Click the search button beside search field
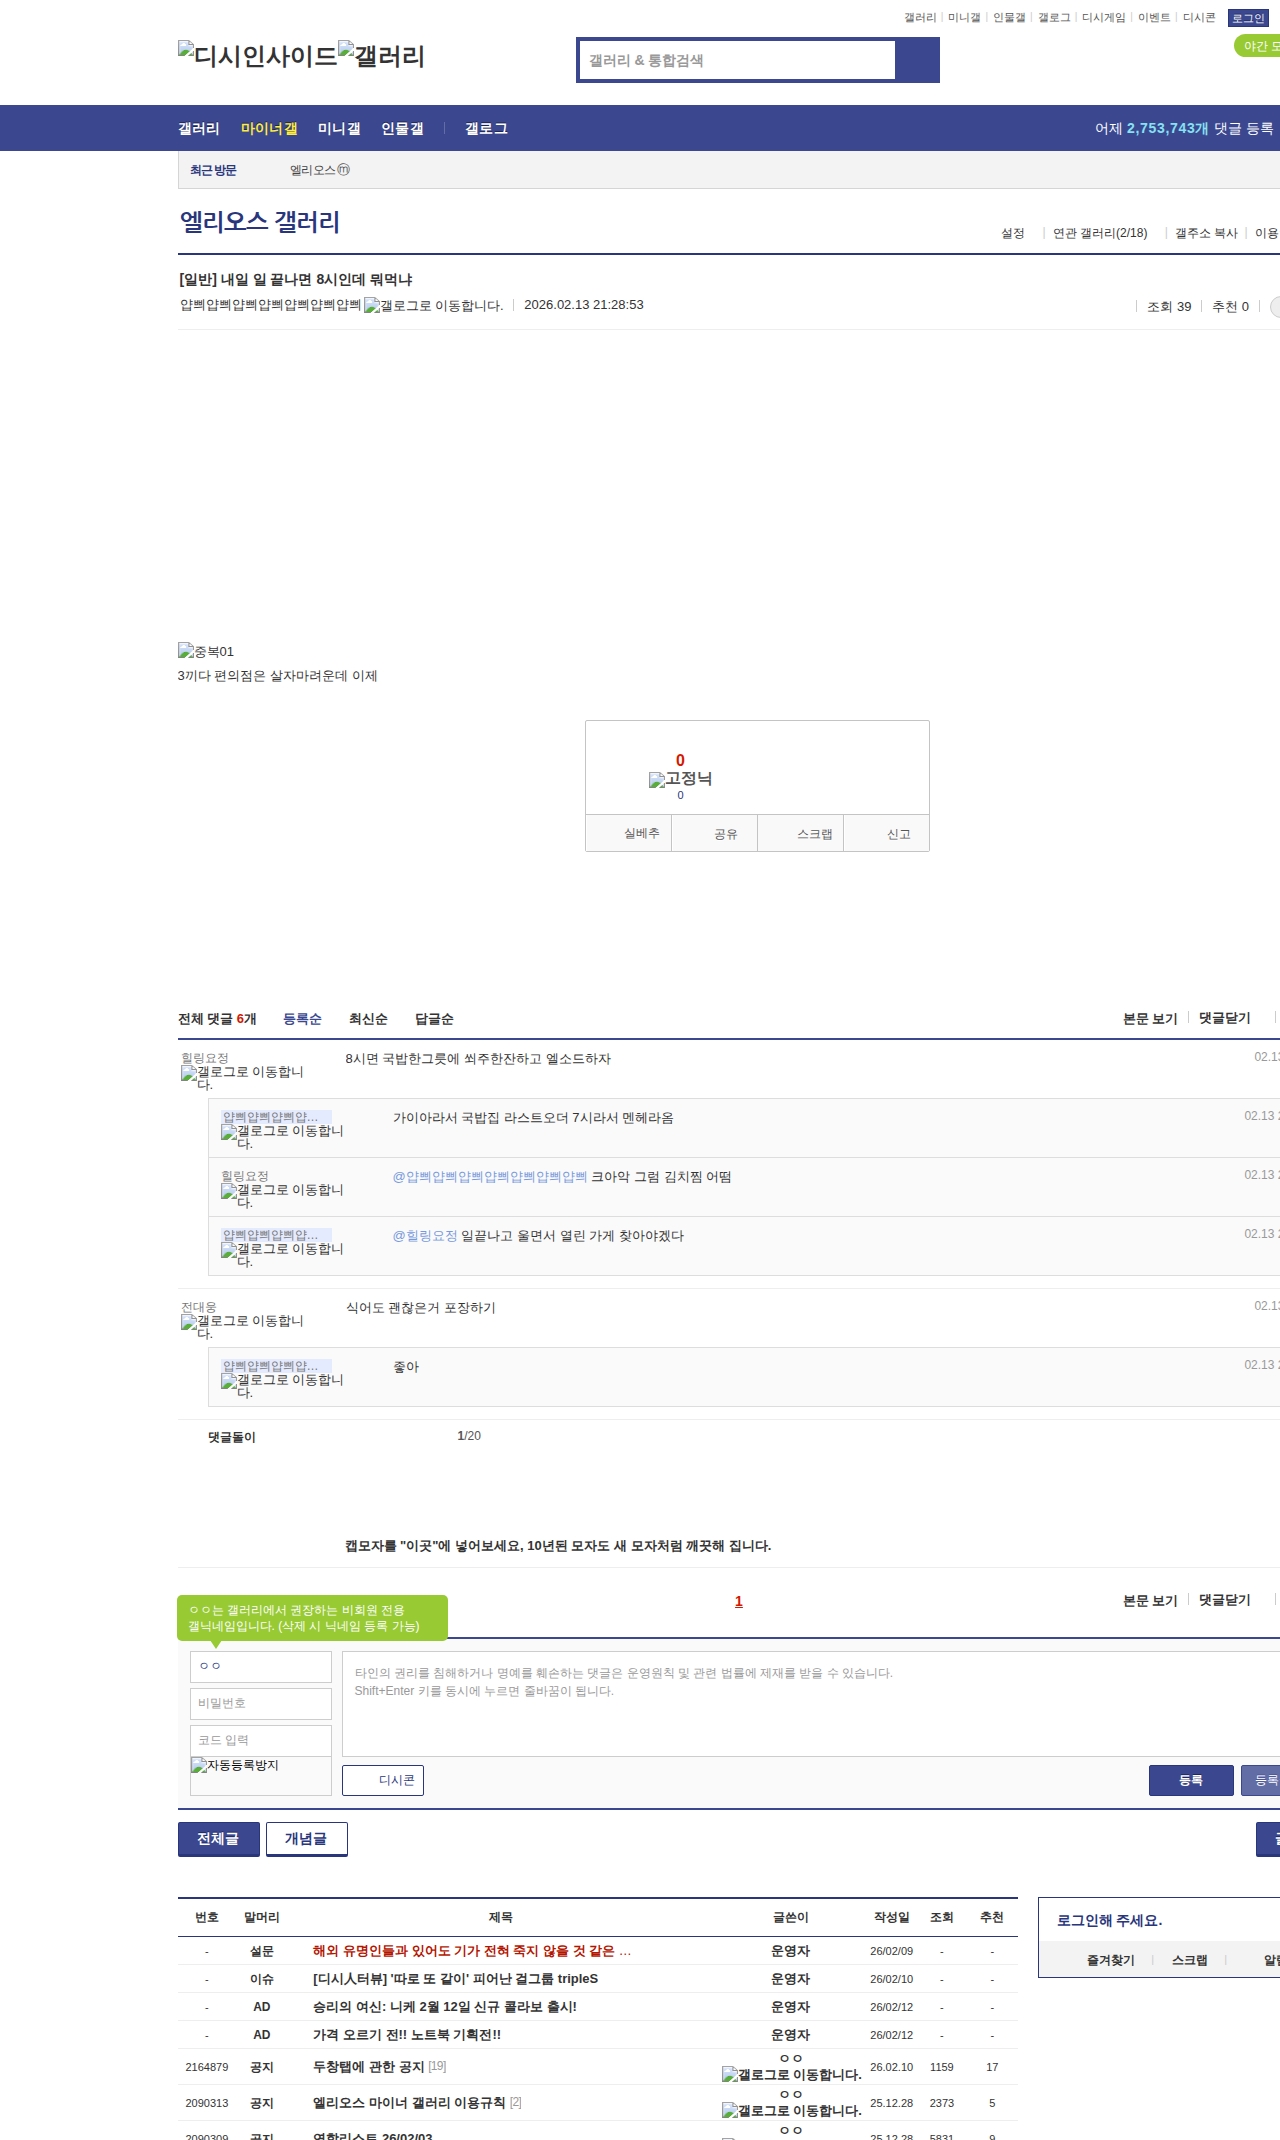 pos(917,60)
